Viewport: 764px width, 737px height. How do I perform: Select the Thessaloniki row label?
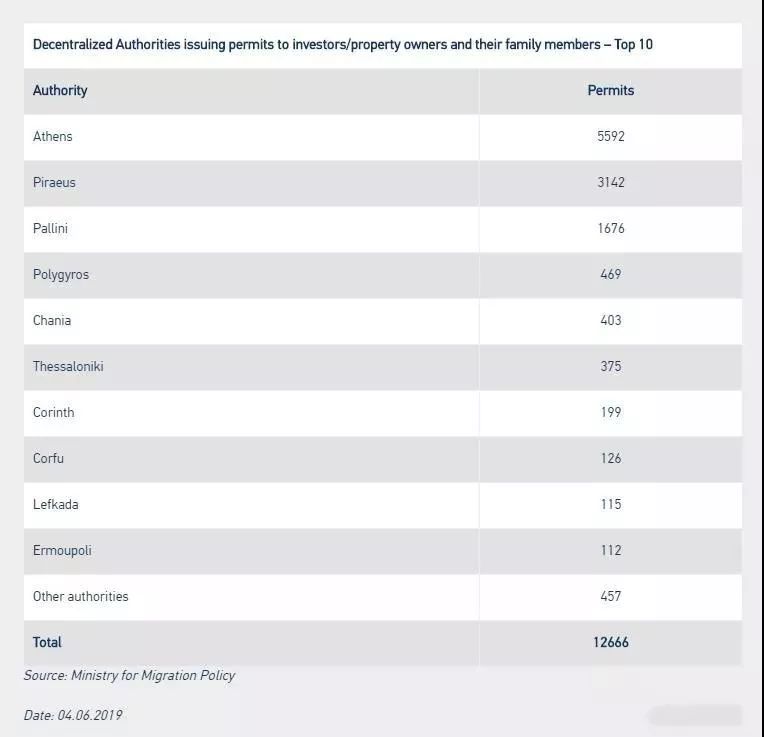pos(68,366)
